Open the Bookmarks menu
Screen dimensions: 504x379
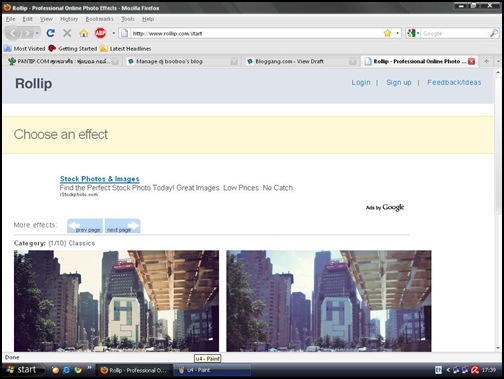click(99, 19)
